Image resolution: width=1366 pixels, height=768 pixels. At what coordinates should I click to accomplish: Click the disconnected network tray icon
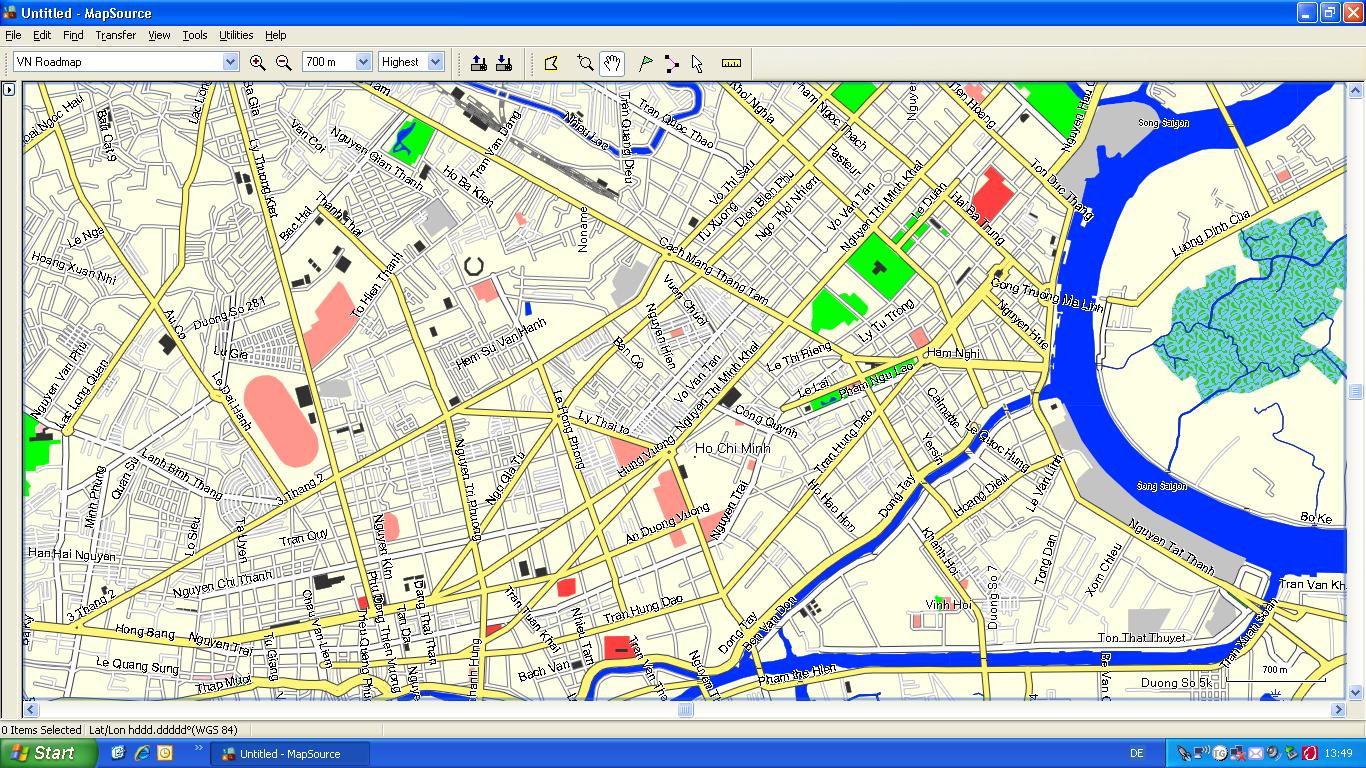pos(1237,754)
